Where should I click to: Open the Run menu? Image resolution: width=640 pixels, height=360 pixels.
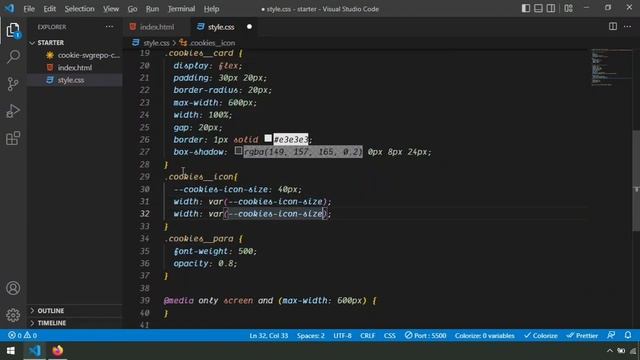click(x=152, y=9)
